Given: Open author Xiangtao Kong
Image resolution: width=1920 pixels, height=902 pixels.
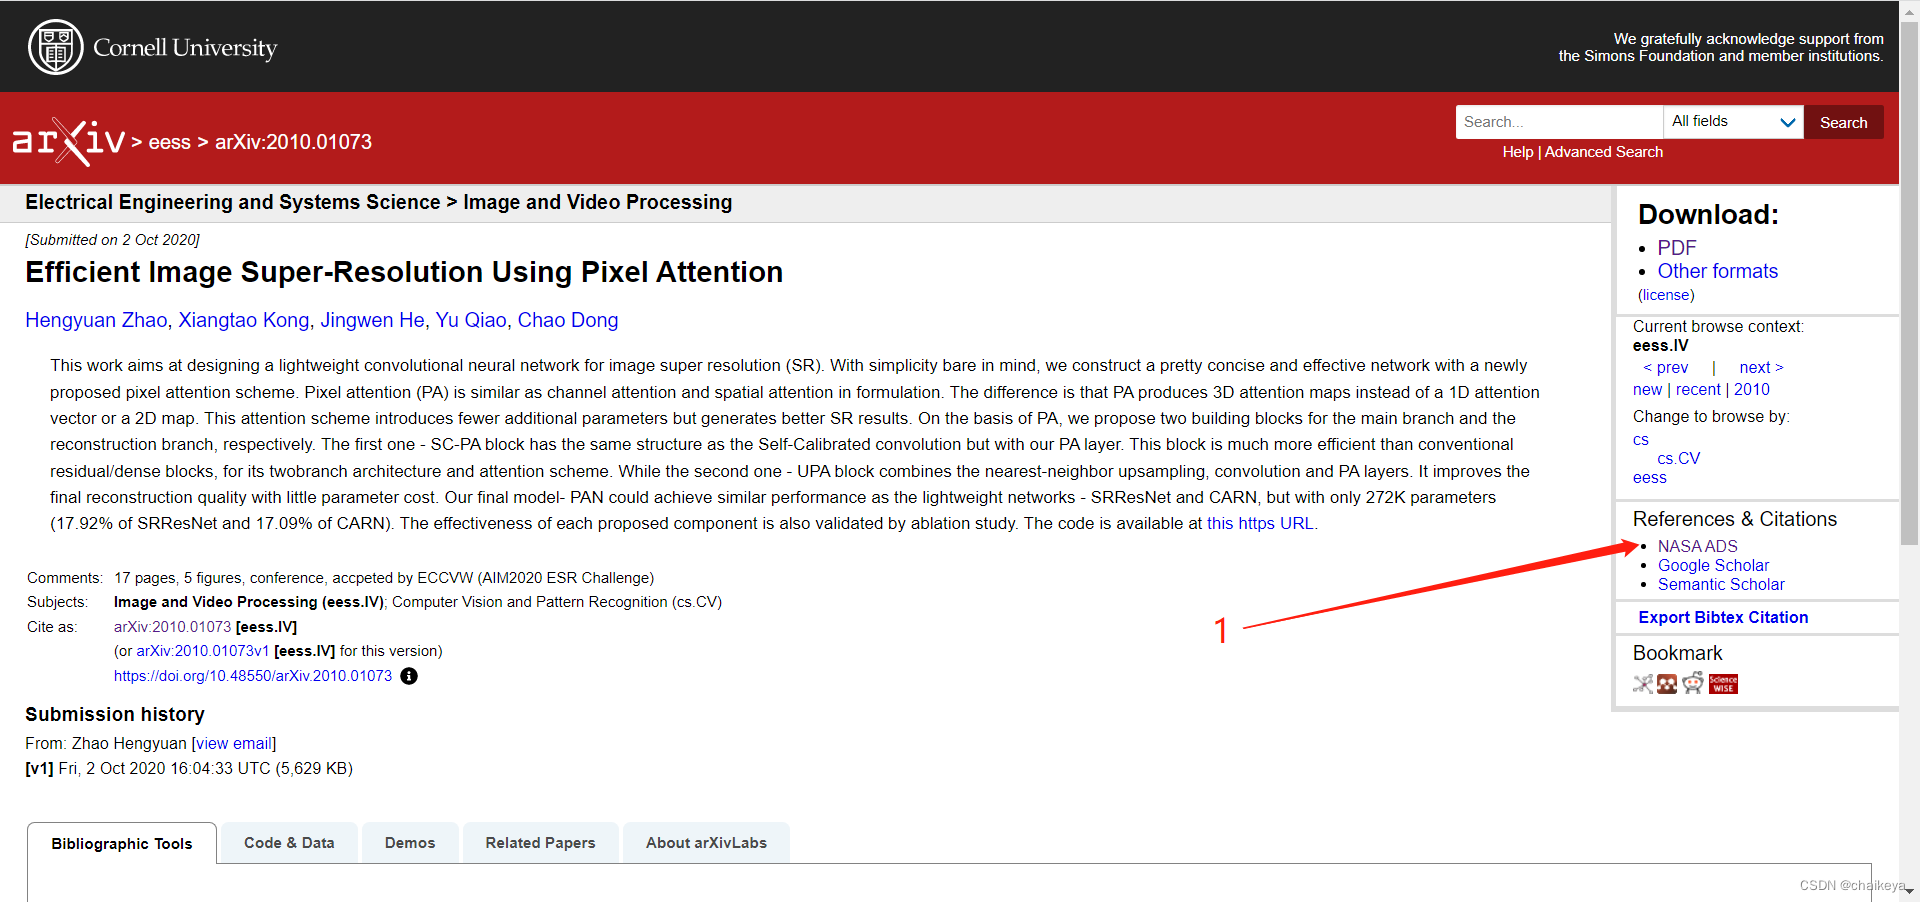Looking at the screenshot, I should pyautogui.click(x=244, y=320).
